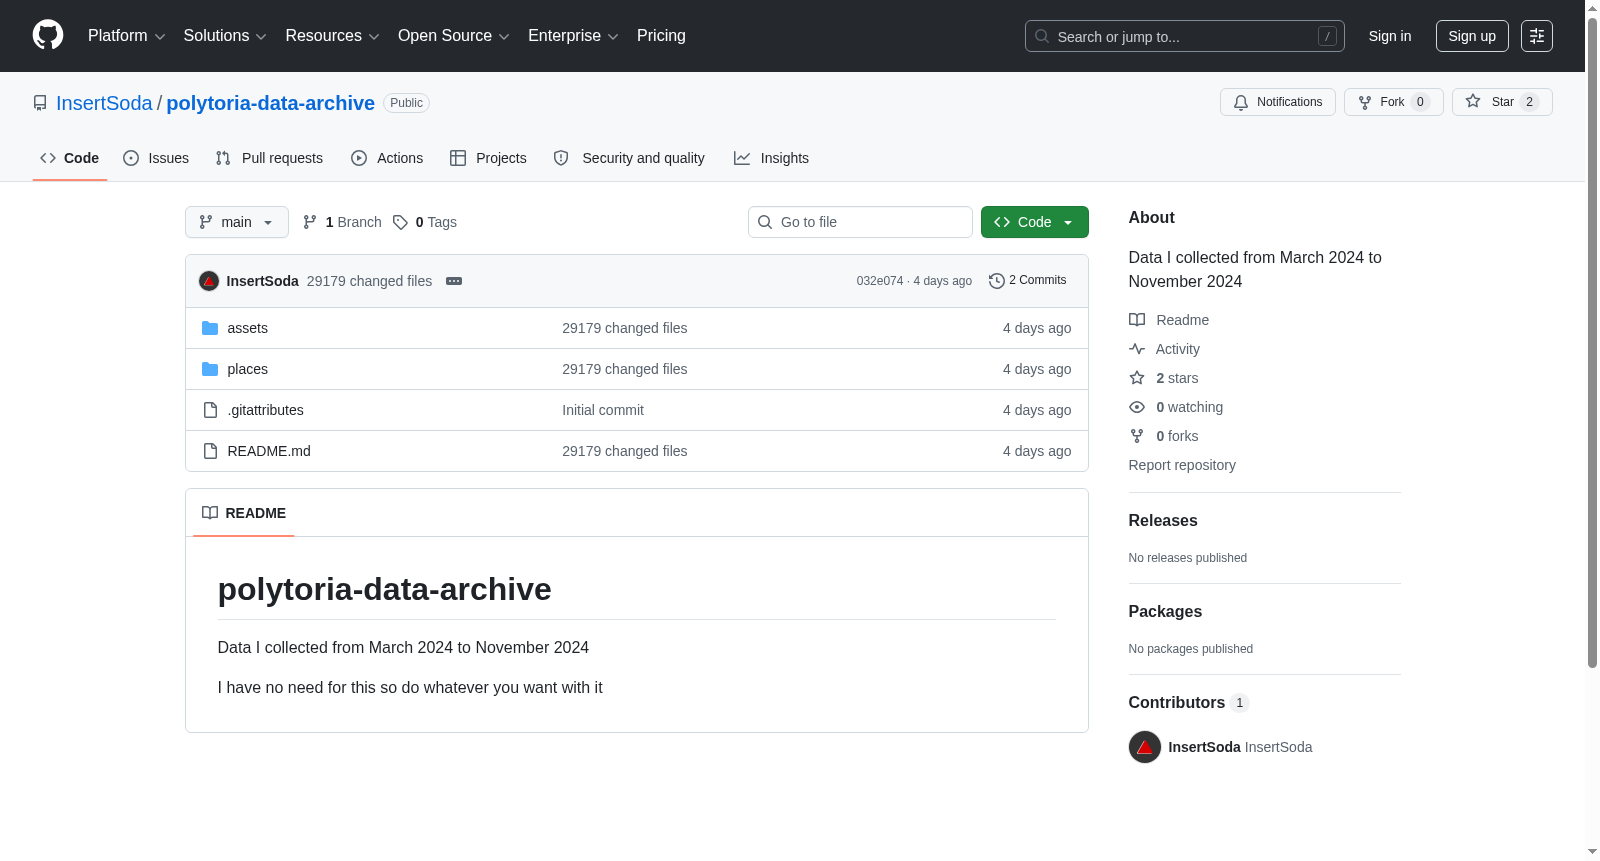Click the search magnifier in header
The height and width of the screenshot is (861, 1600).
point(1042,36)
